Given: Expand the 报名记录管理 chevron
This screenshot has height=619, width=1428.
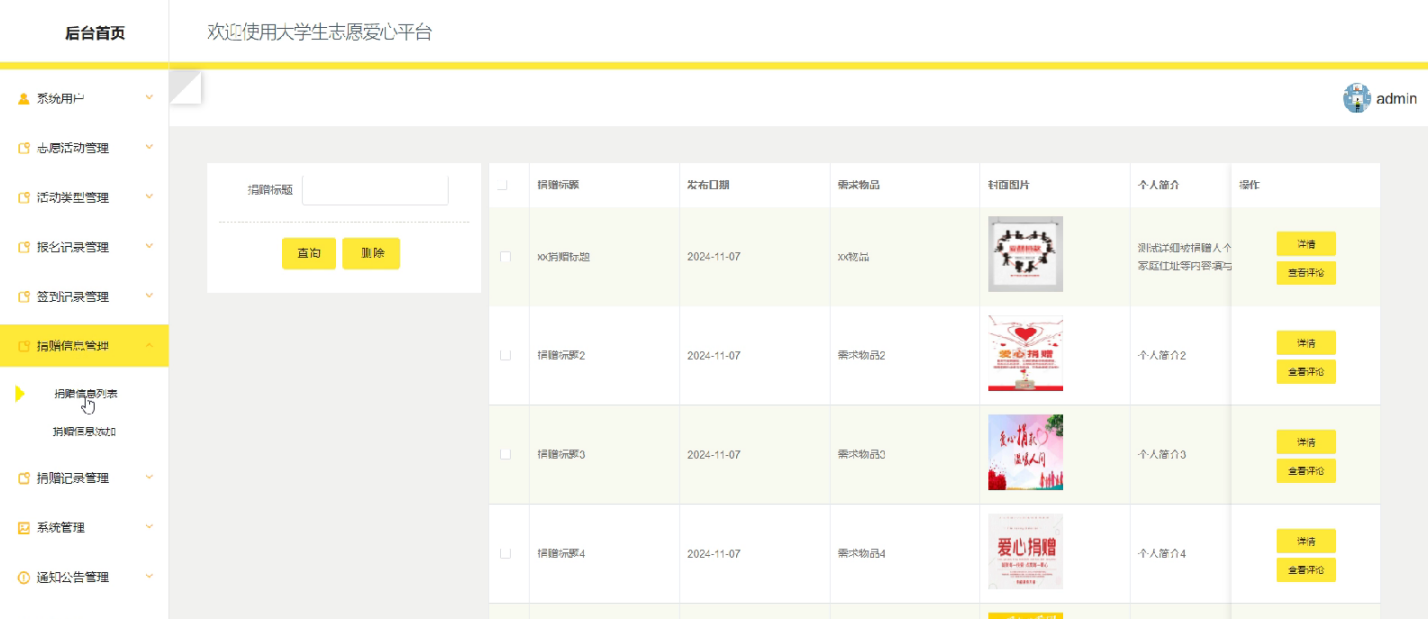Looking at the screenshot, I should tap(149, 246).
